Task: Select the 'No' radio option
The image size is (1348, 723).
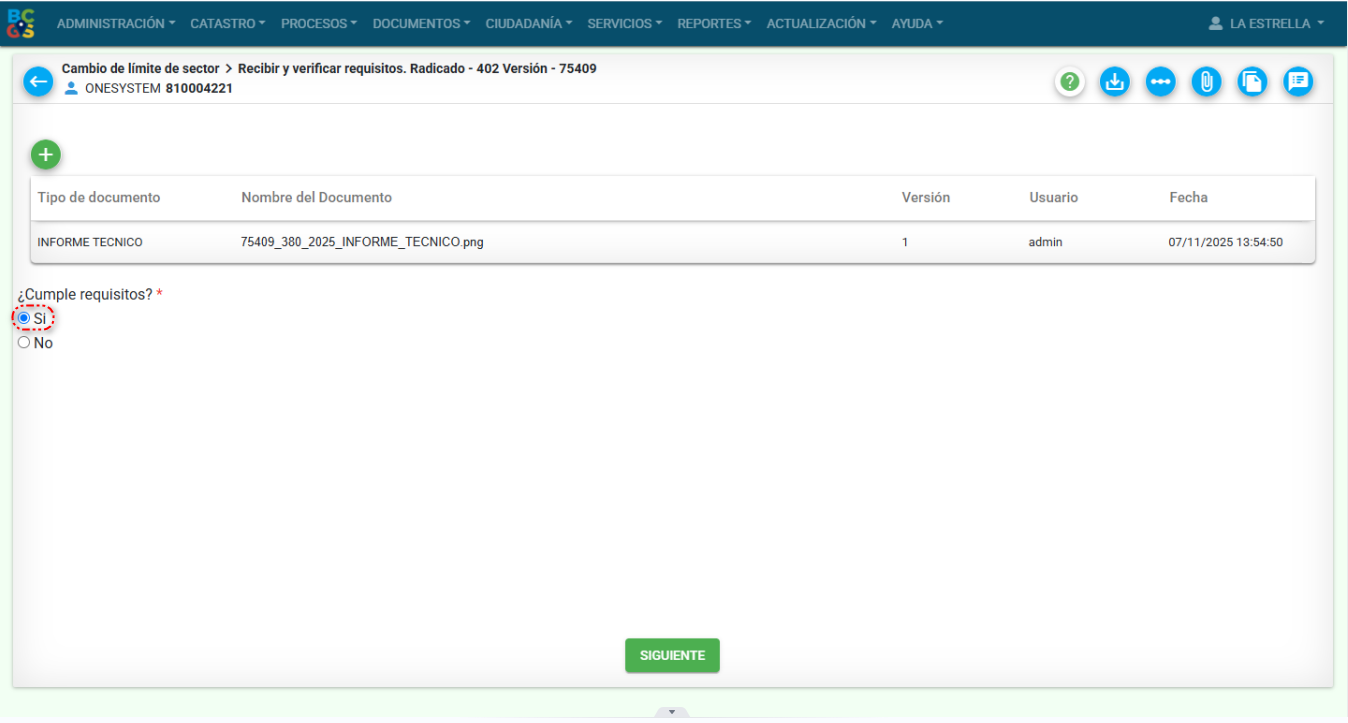Action: pos(24,343)
